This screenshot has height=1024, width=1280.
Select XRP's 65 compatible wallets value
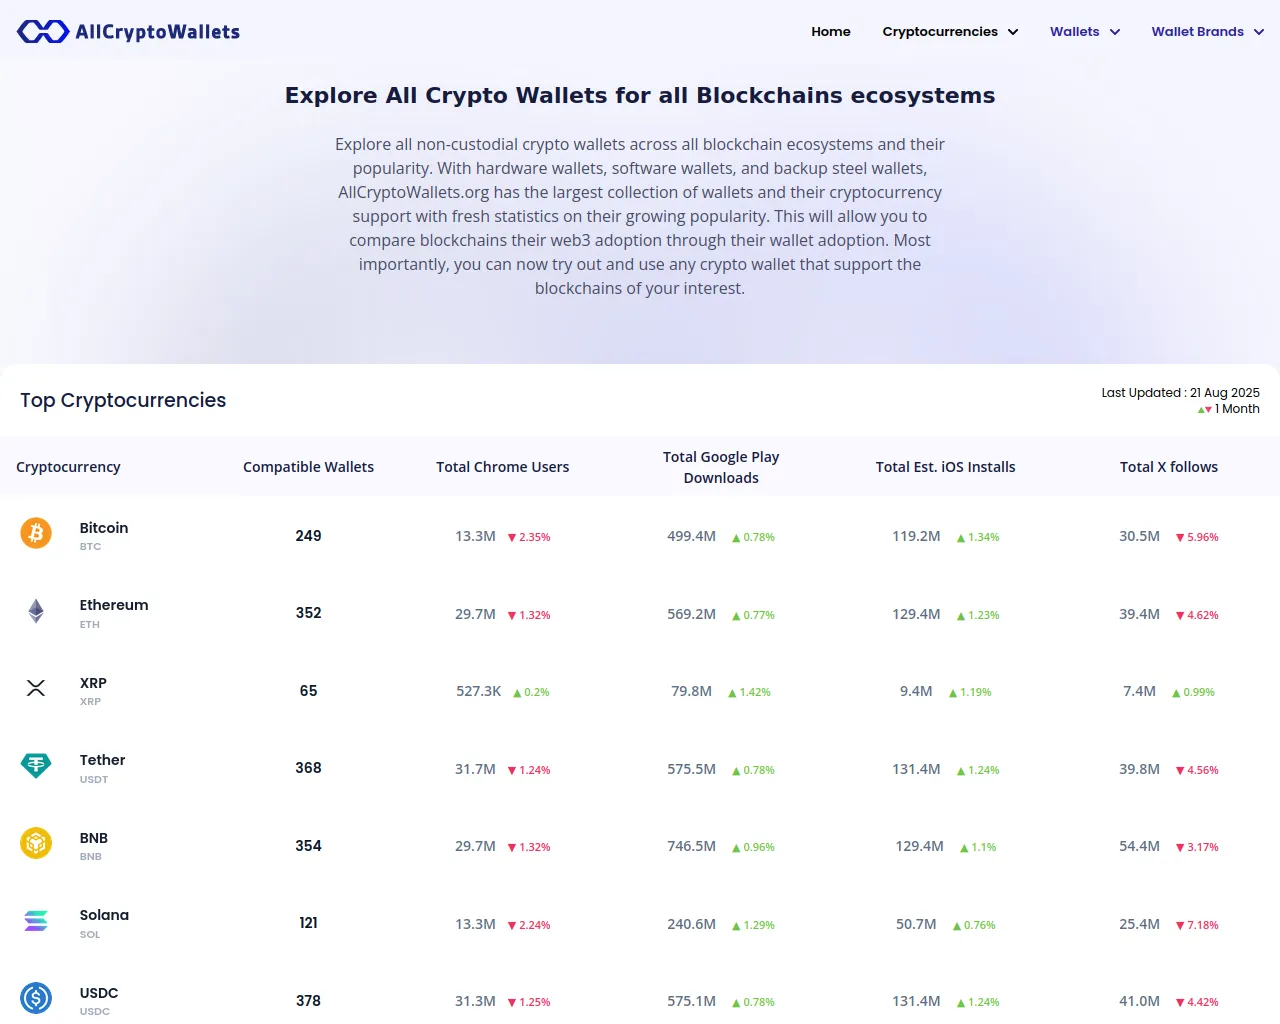coord(308,691)
